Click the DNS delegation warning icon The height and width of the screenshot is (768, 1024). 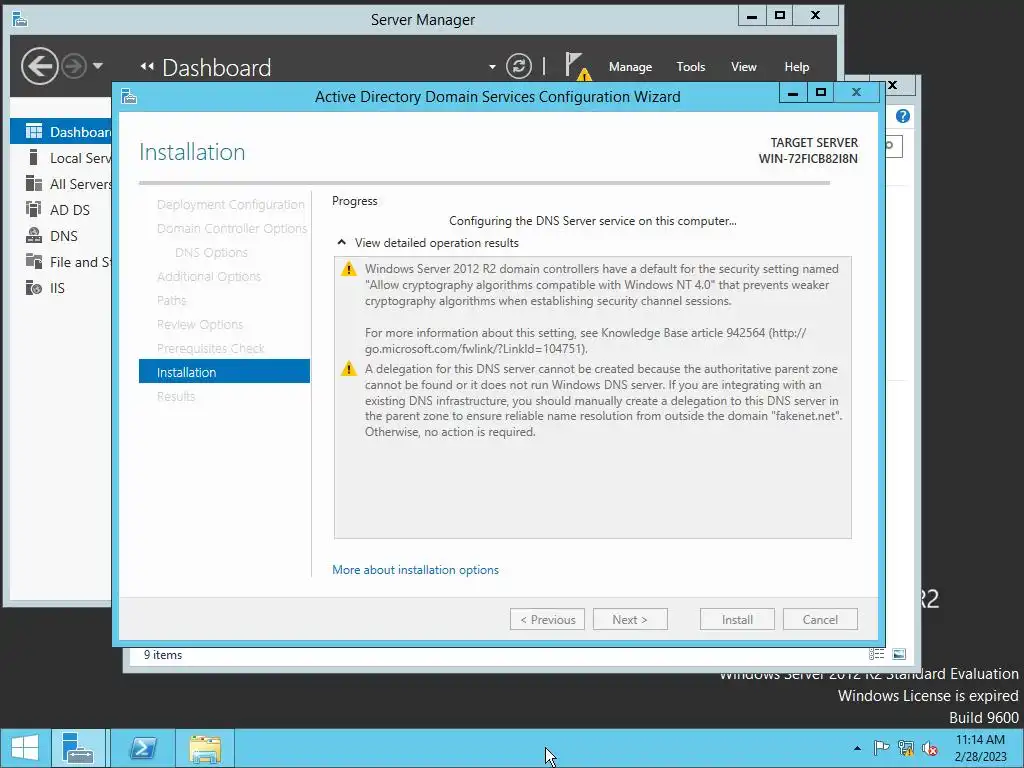coord(349,368)
